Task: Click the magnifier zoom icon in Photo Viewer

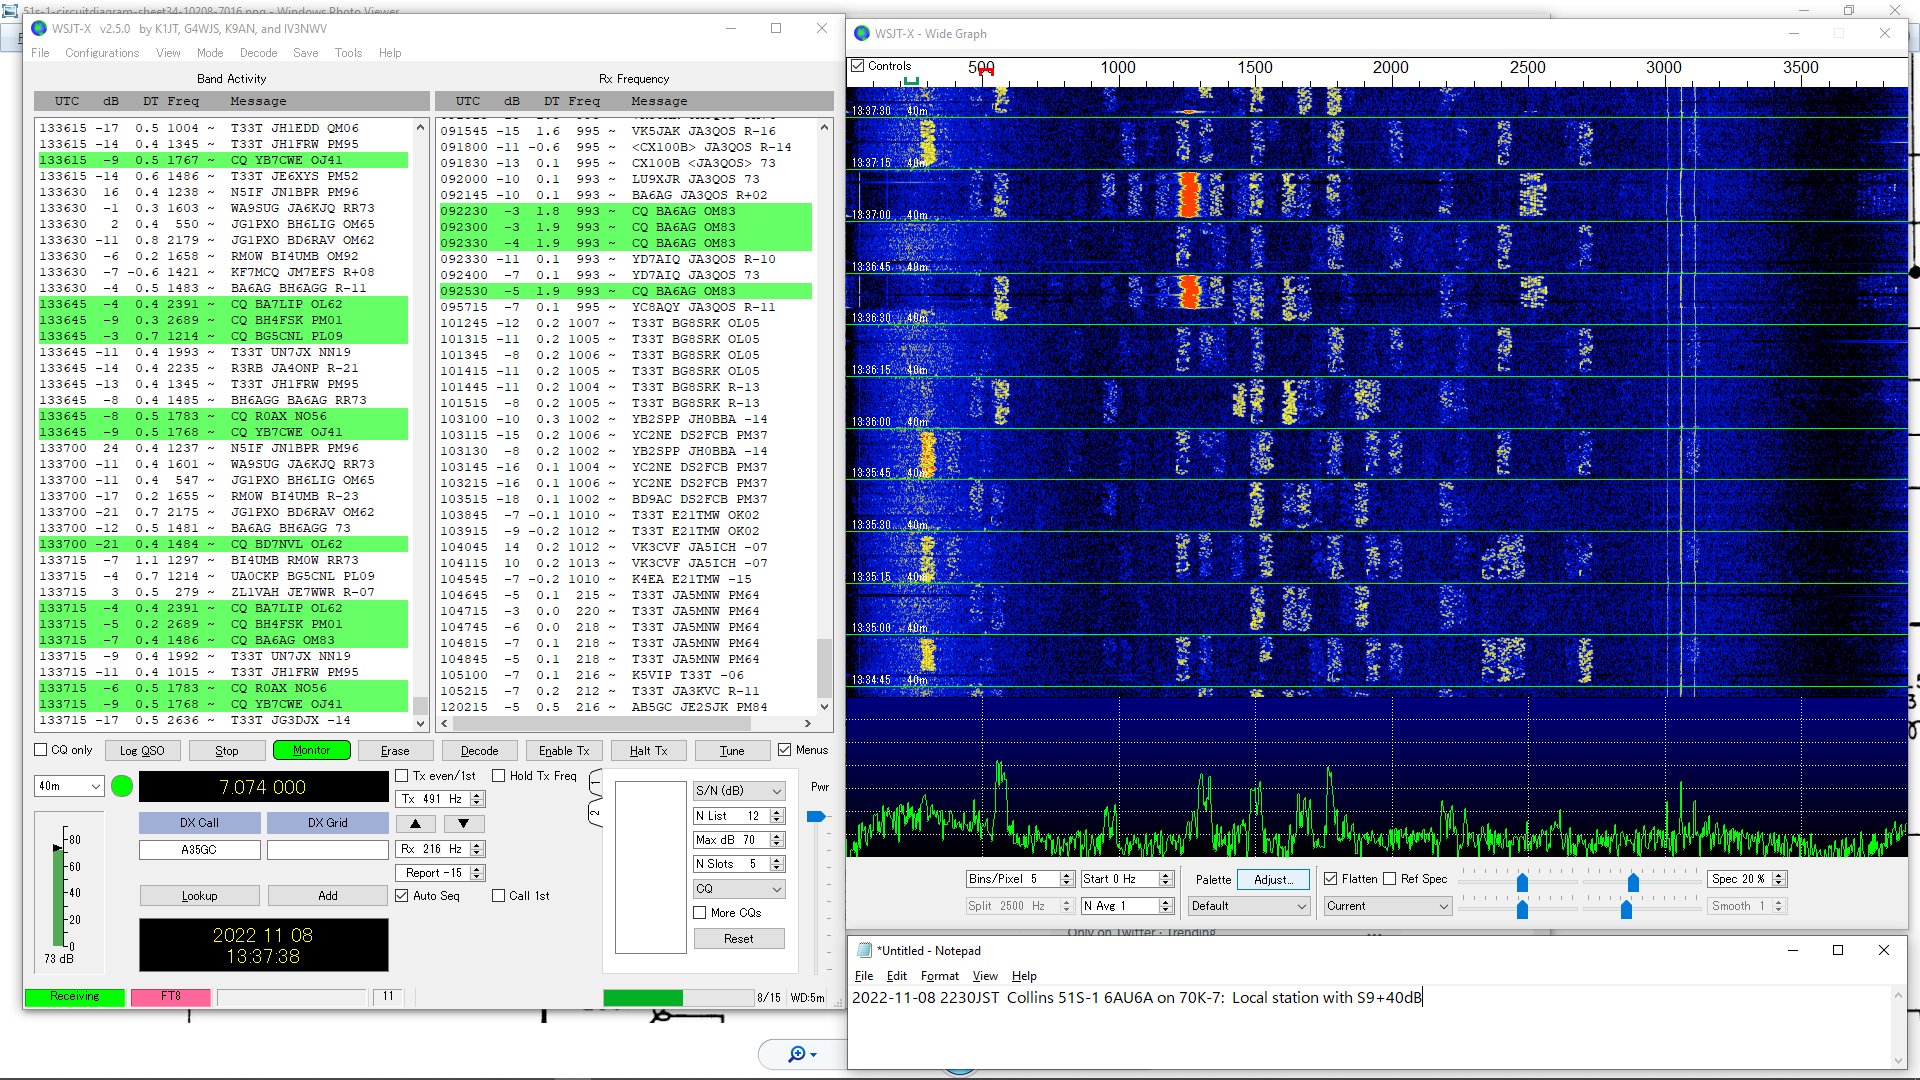Action: 797,1054
